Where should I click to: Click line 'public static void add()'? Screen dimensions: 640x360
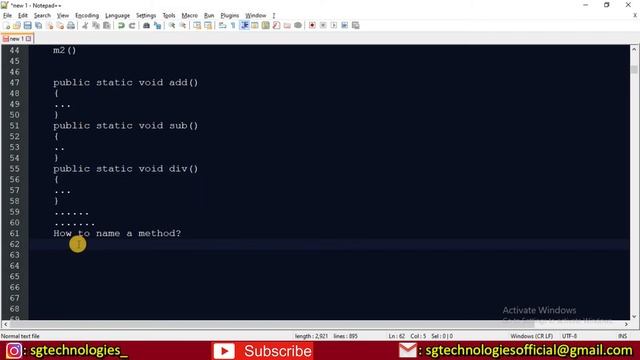[125, 82]
